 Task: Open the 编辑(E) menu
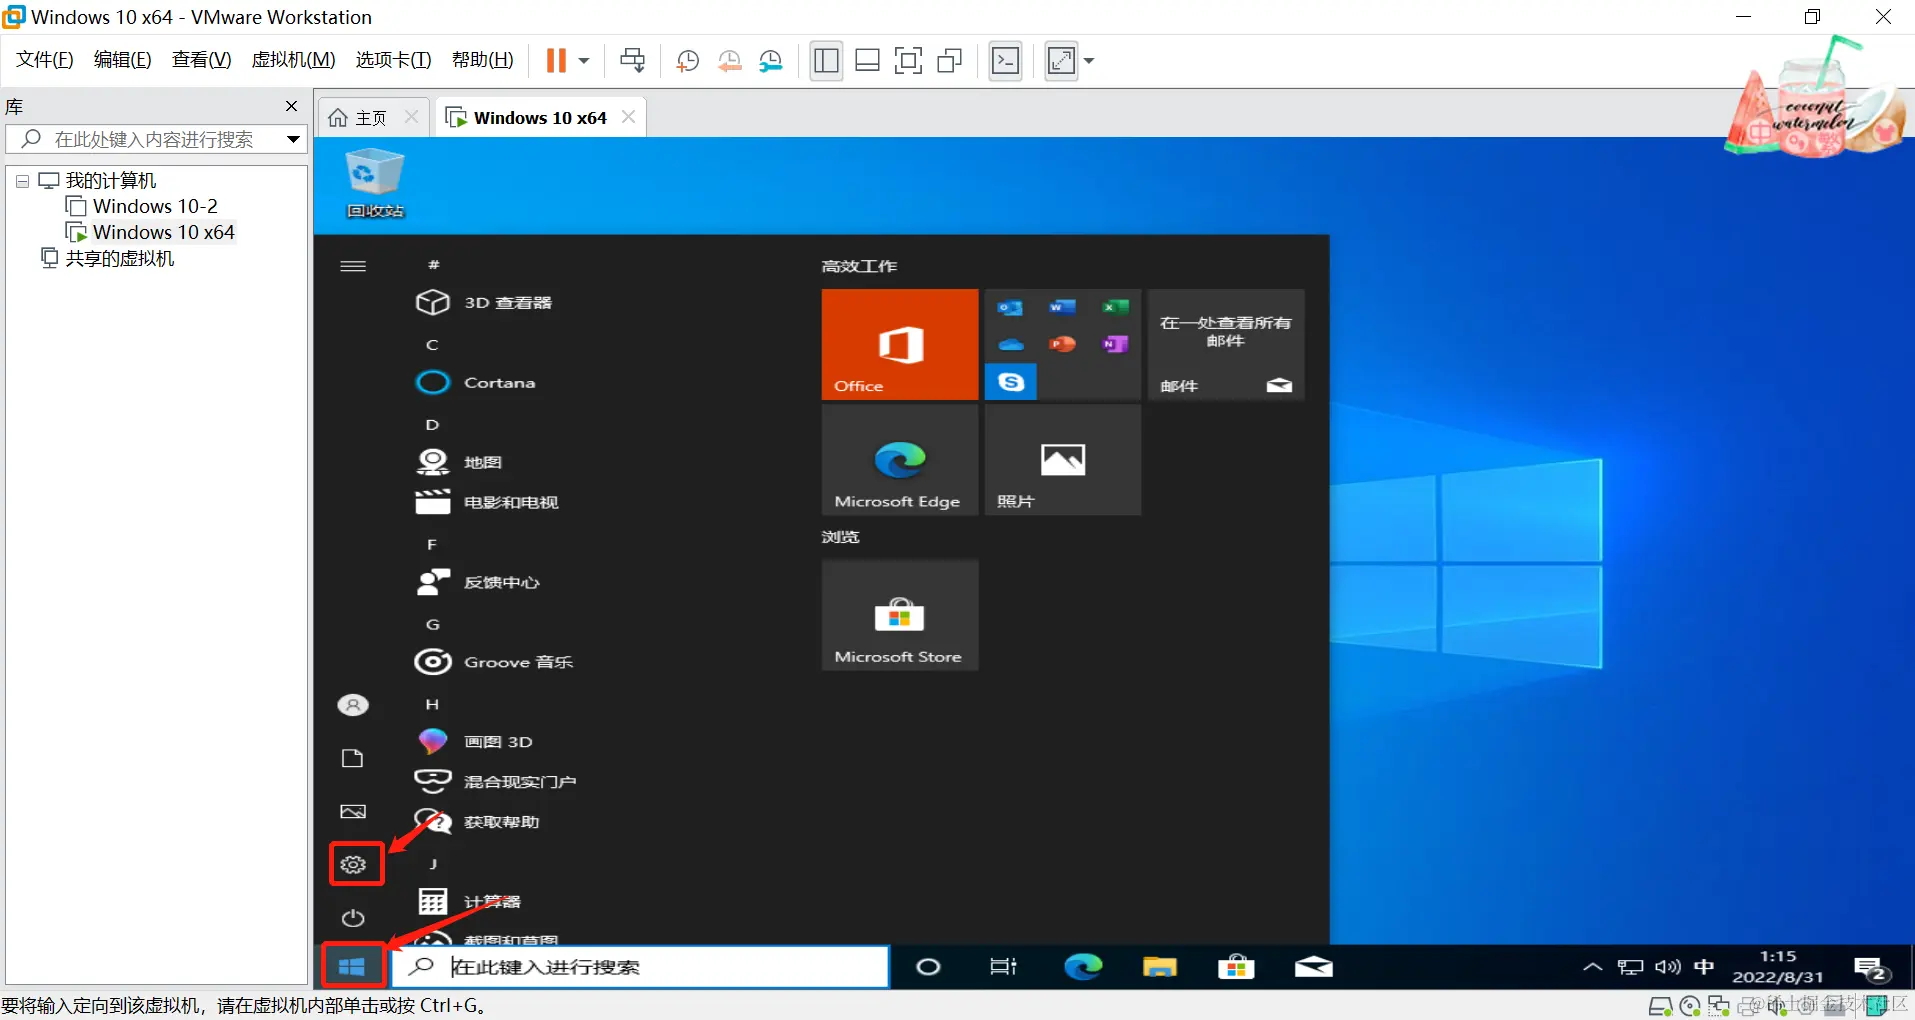tap(122, 60)
